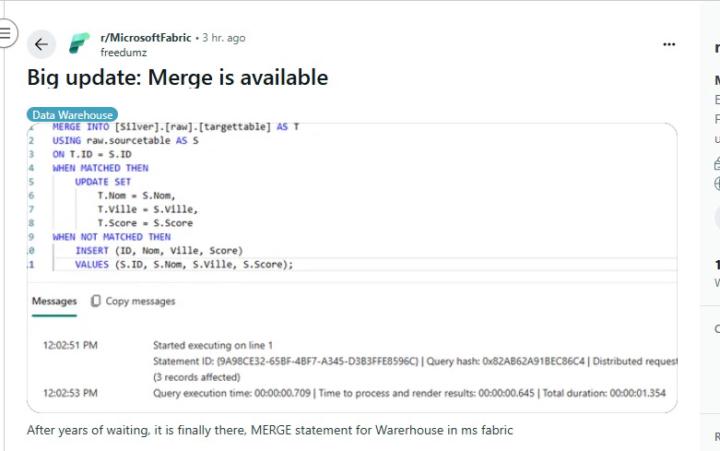The image size is (720, 451).
Task: Click the T.Score = S.Score line
Action: (145, 223)
